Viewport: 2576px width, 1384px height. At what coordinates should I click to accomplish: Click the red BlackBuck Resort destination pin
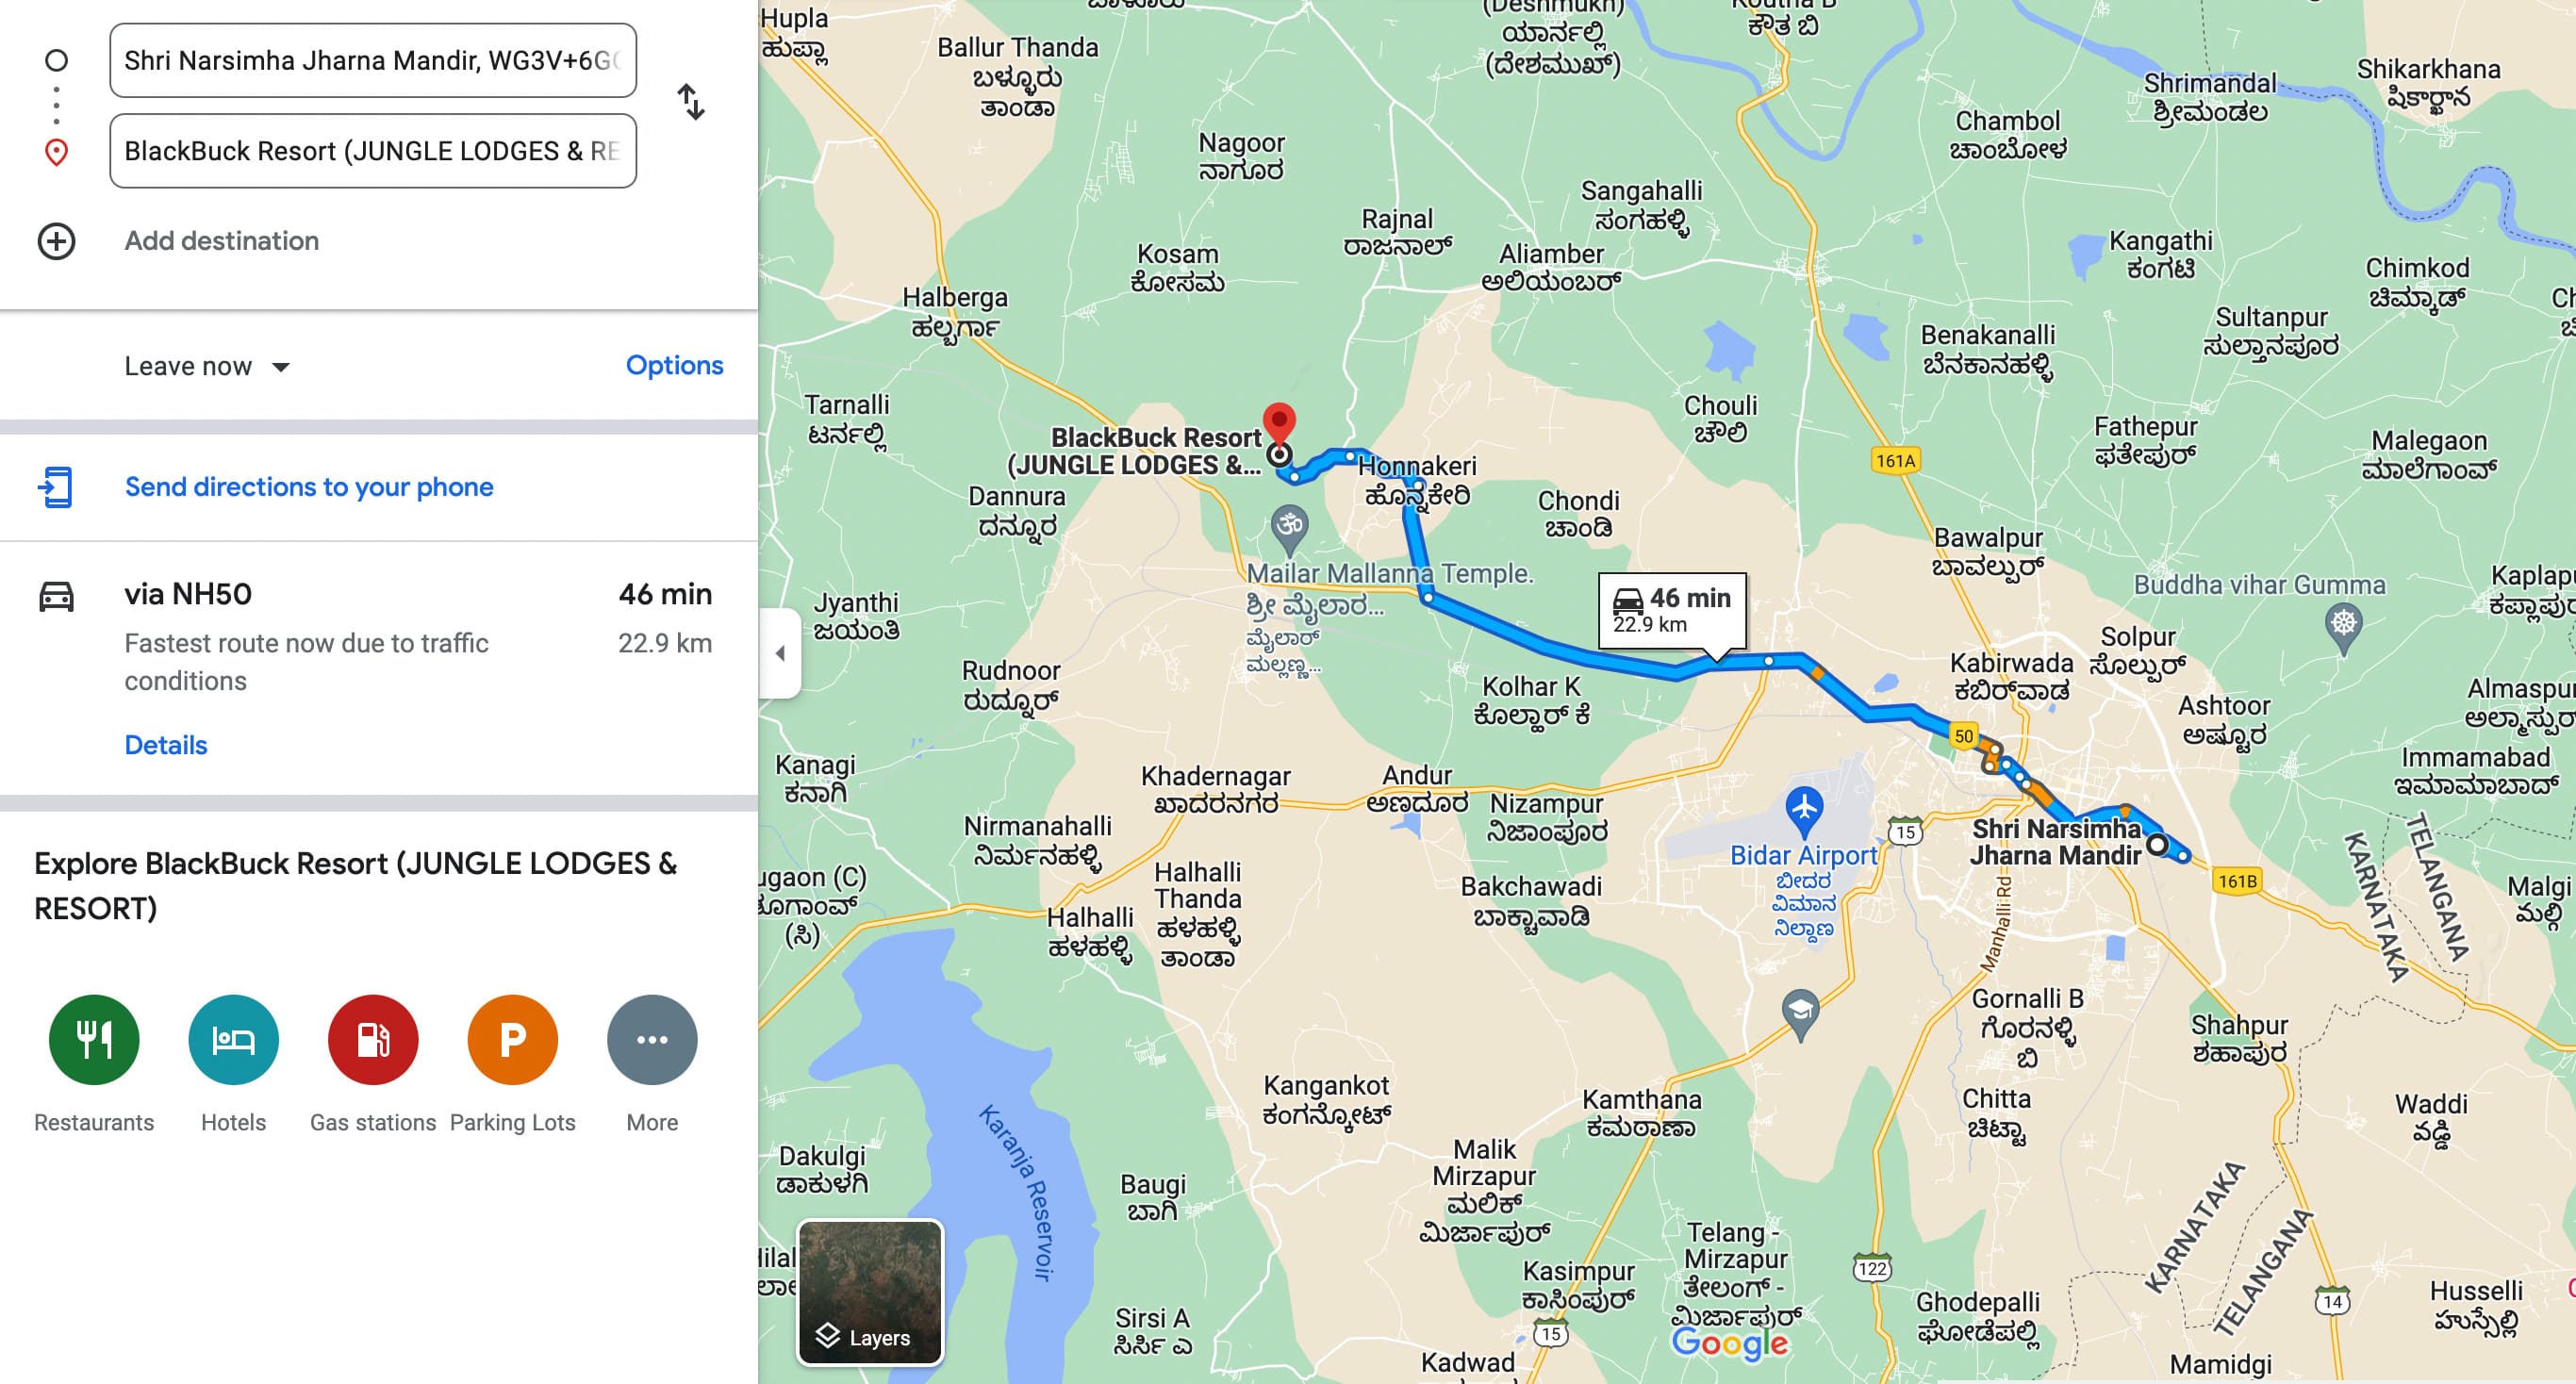[1279, 424]
